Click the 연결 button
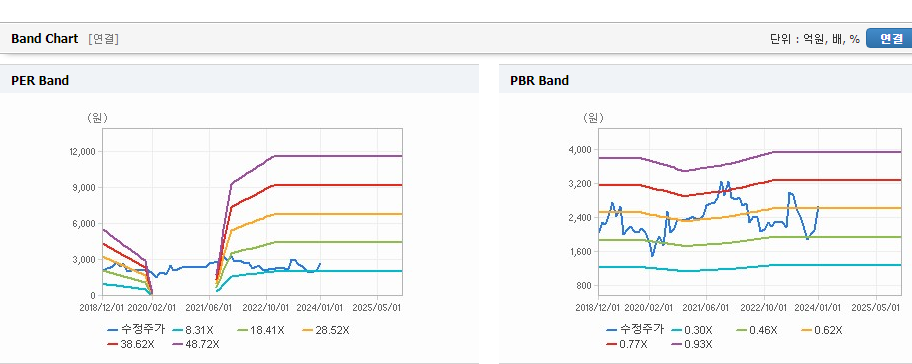Viewport: 912px width, 364px height. (x=889, y=38)
